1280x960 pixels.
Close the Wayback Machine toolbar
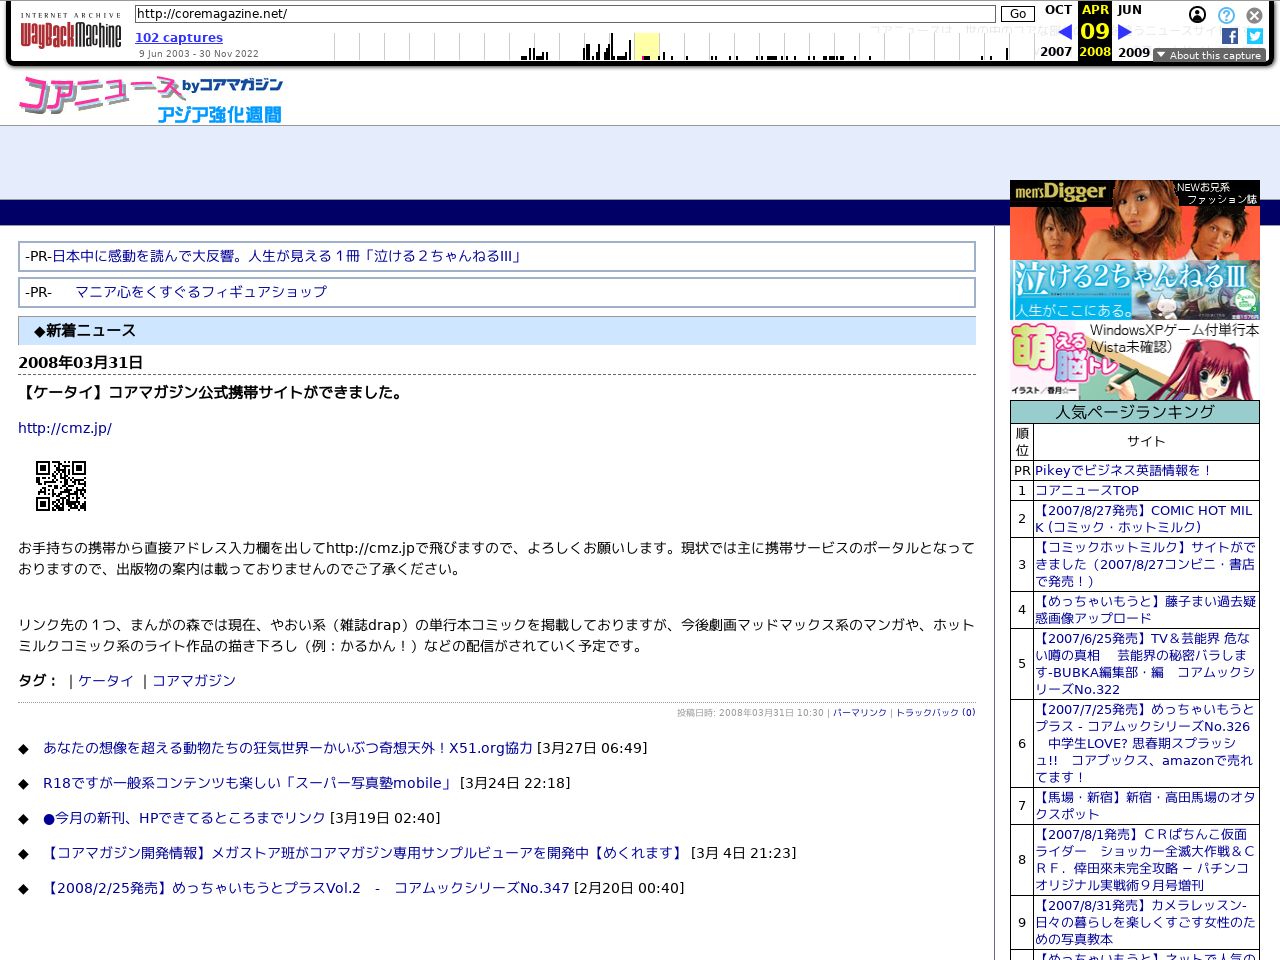click(x=1254, y=15)
